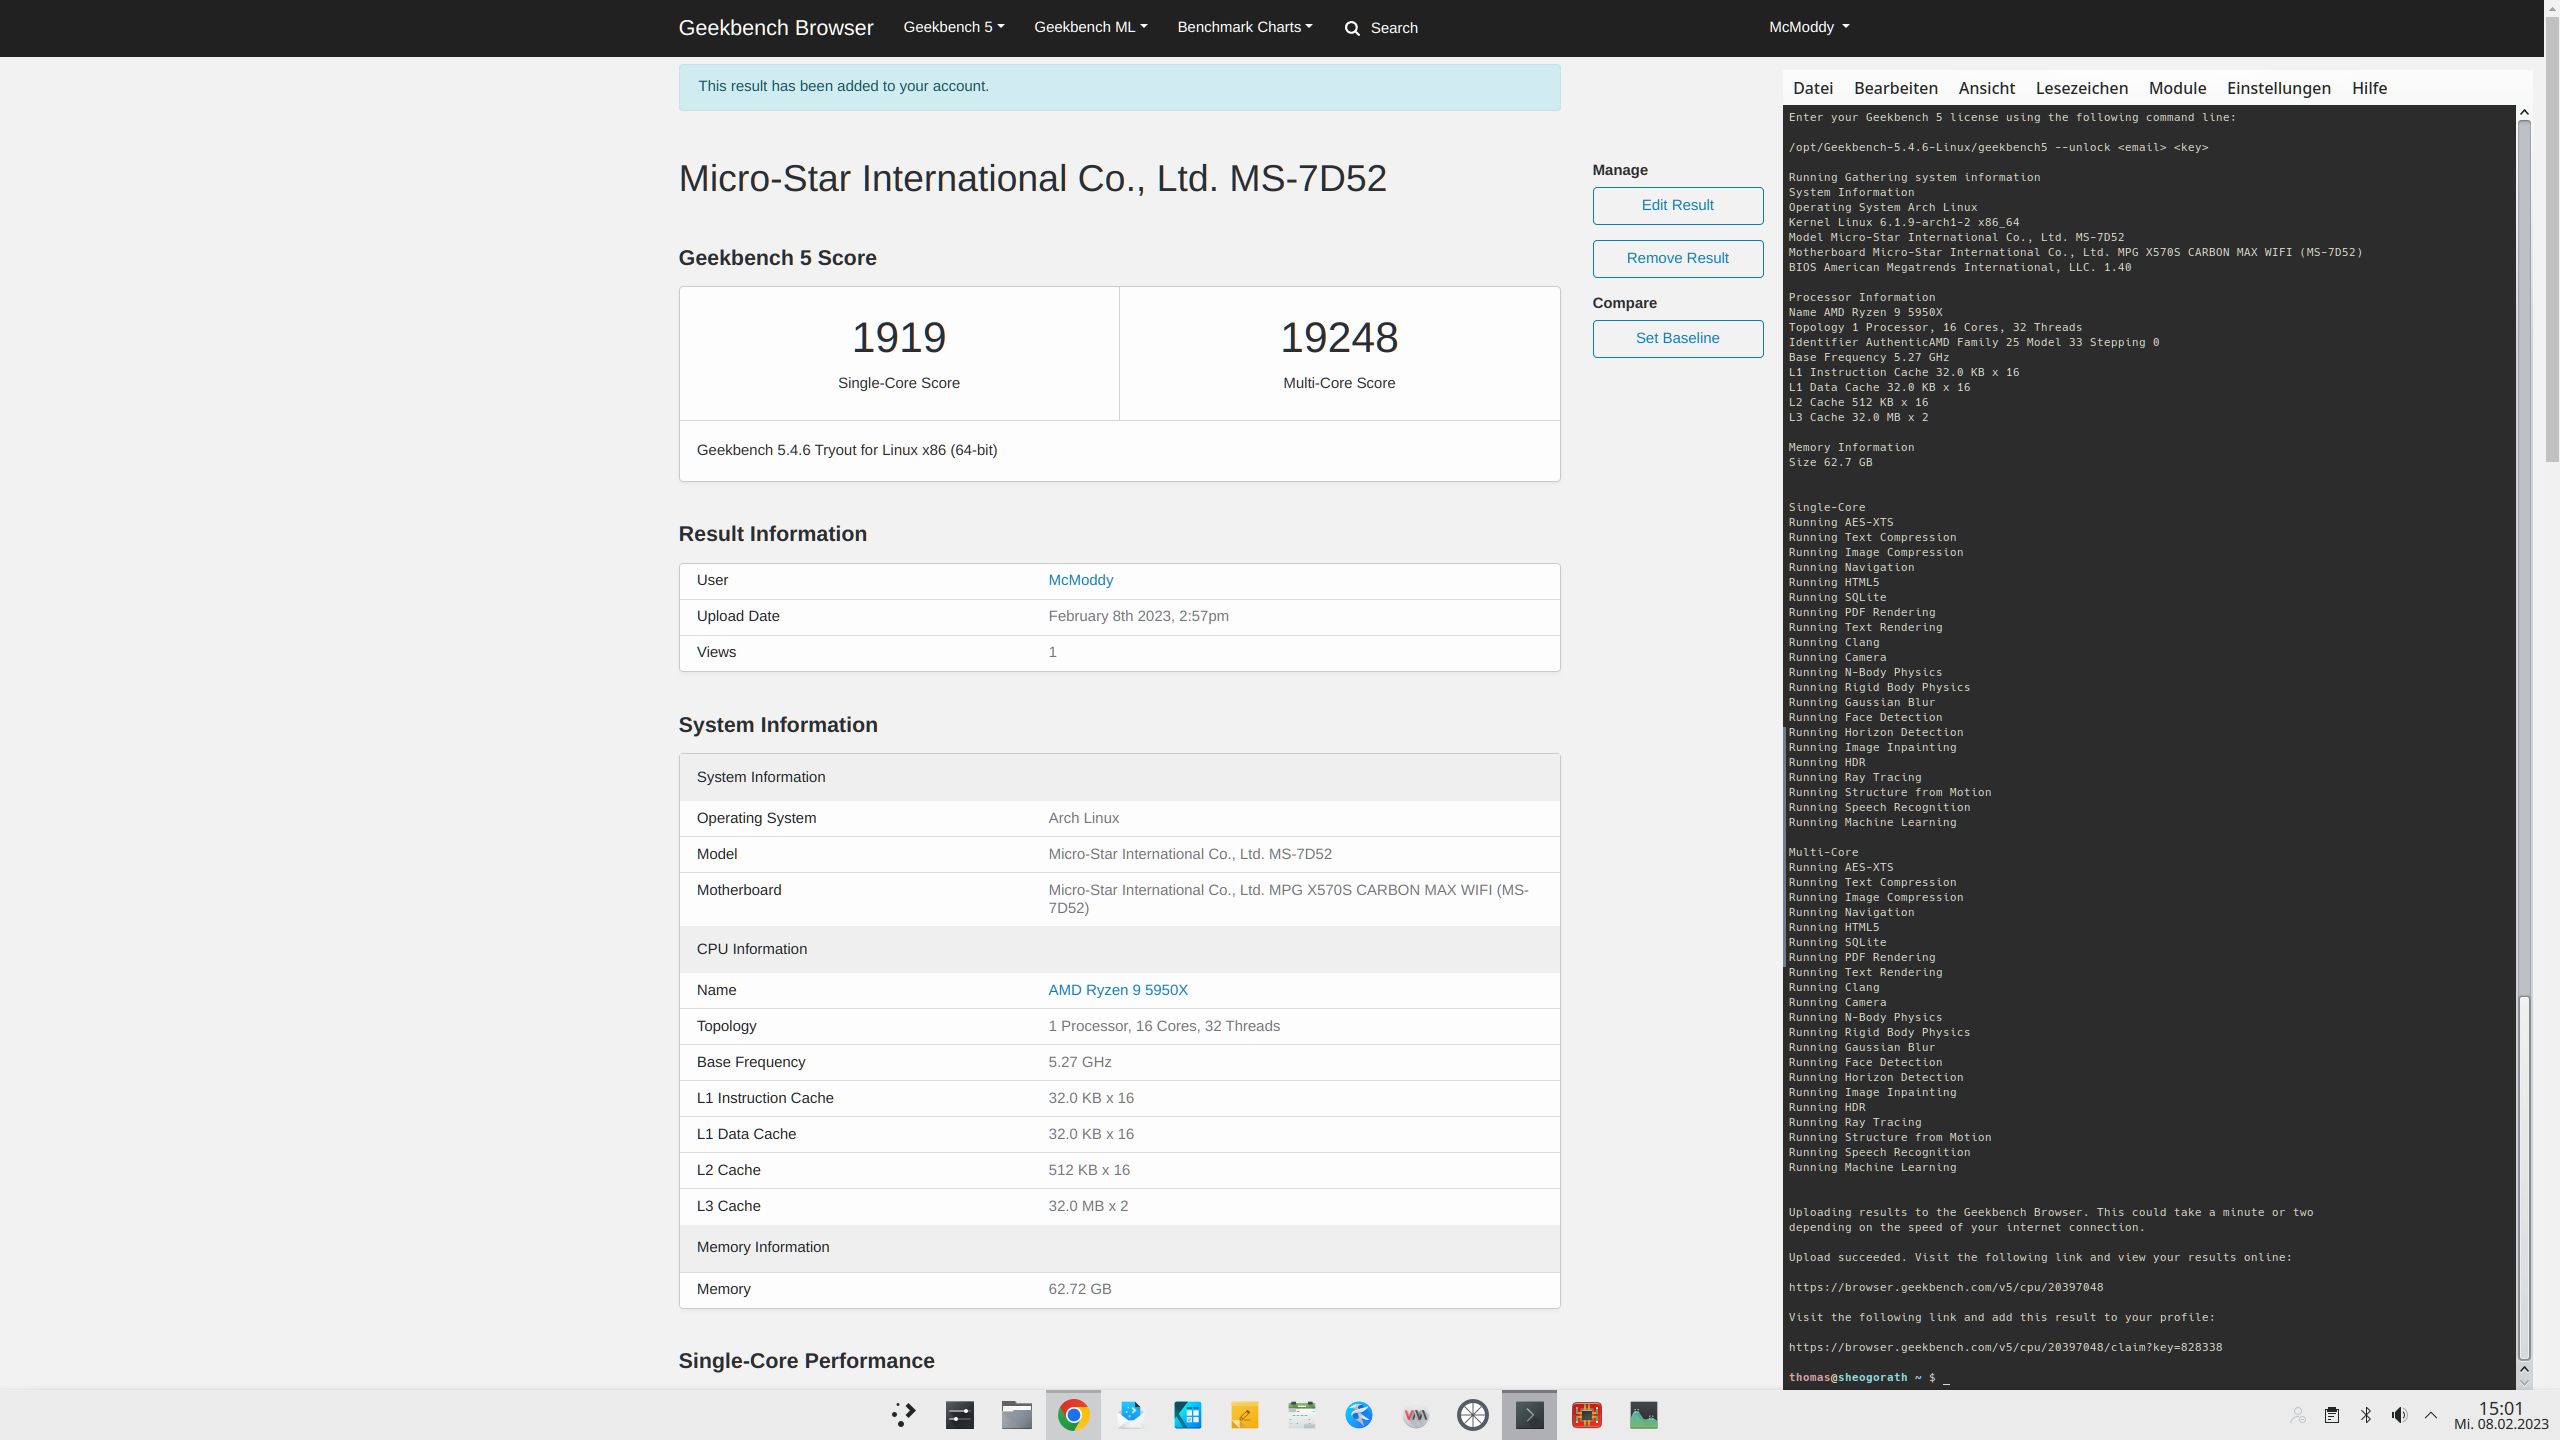Click the Search field in the navbar
This screenshot has height=1440, width=2560.
pos(1394,28)
